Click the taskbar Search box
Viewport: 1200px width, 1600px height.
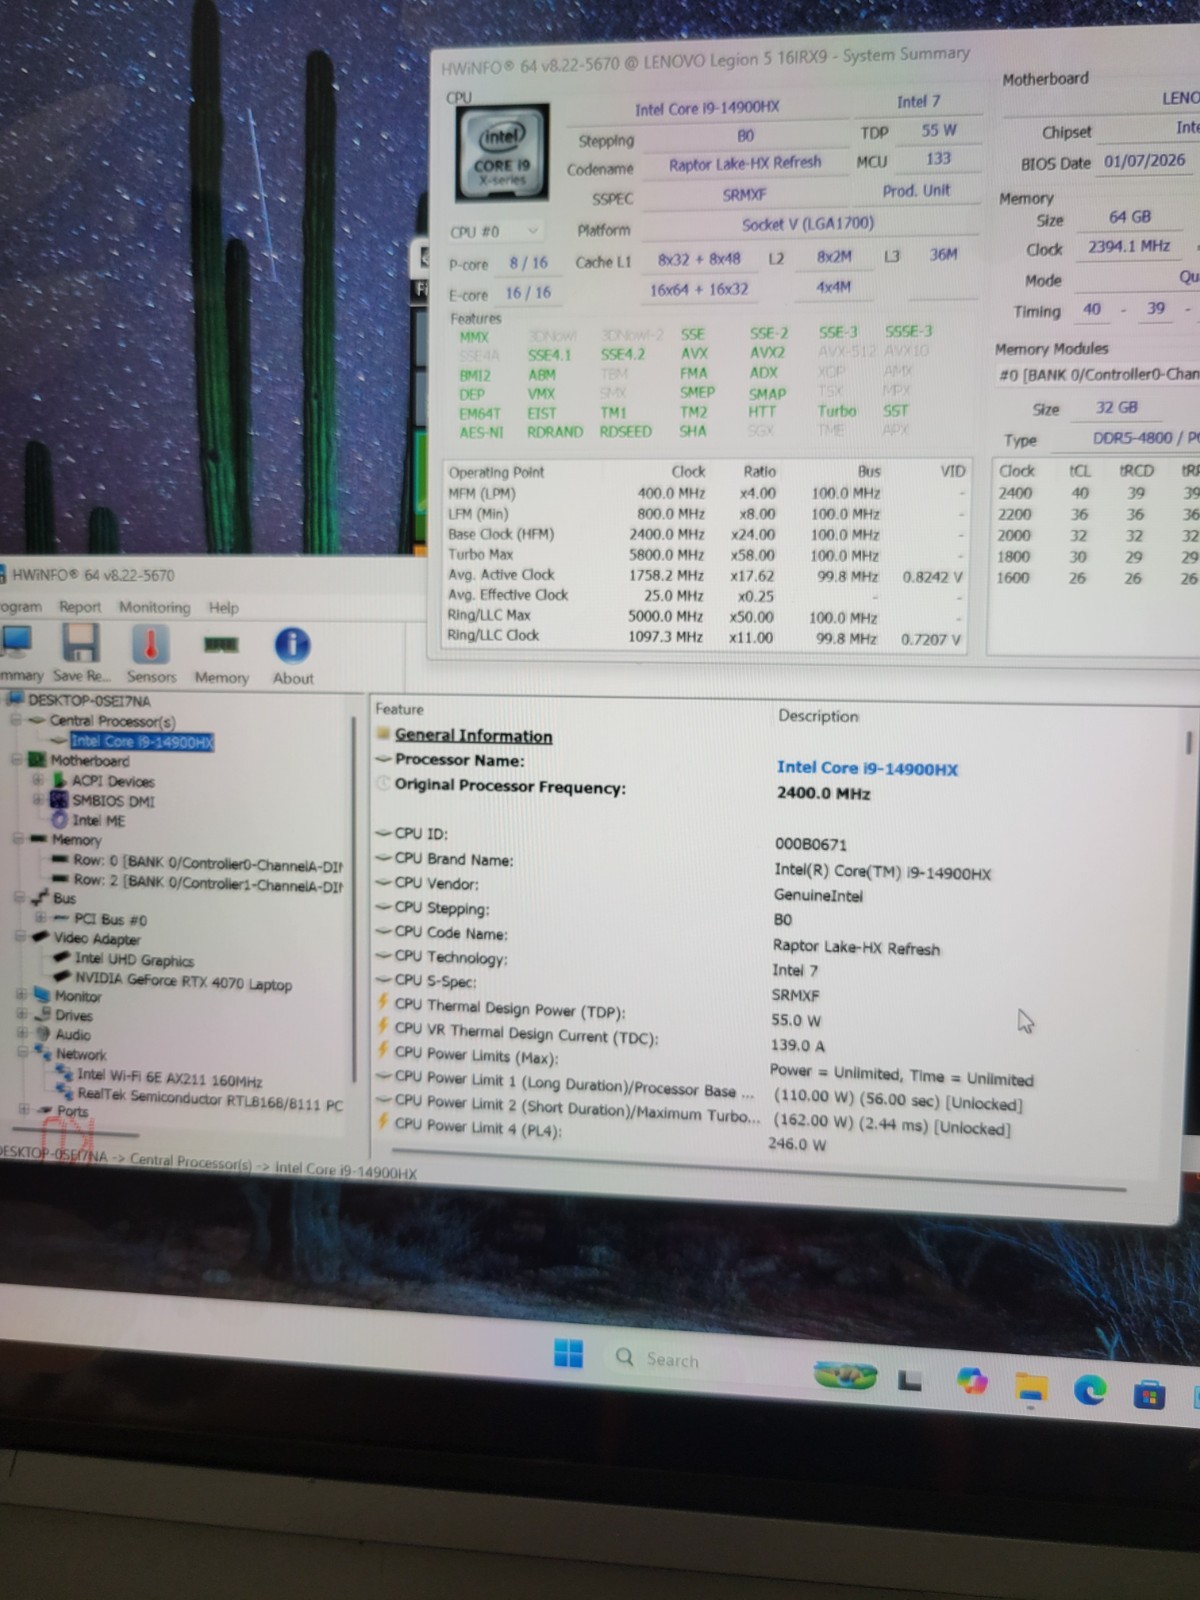point(700,1360)
